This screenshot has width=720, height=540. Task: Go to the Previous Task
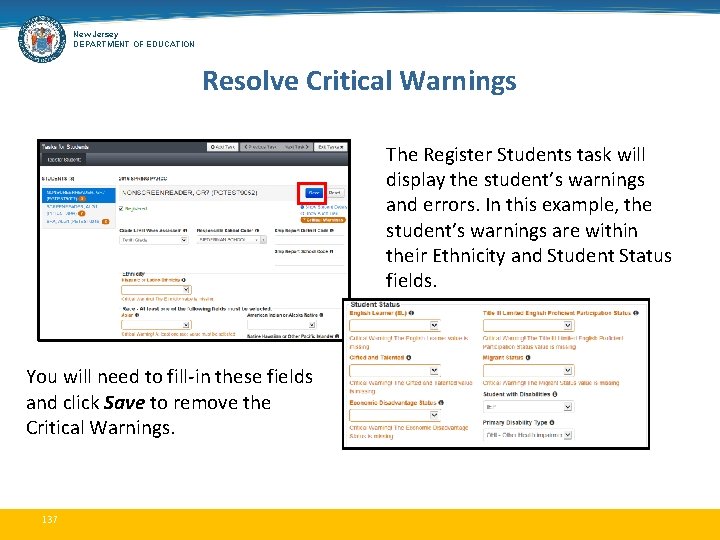tap(260, 147)
